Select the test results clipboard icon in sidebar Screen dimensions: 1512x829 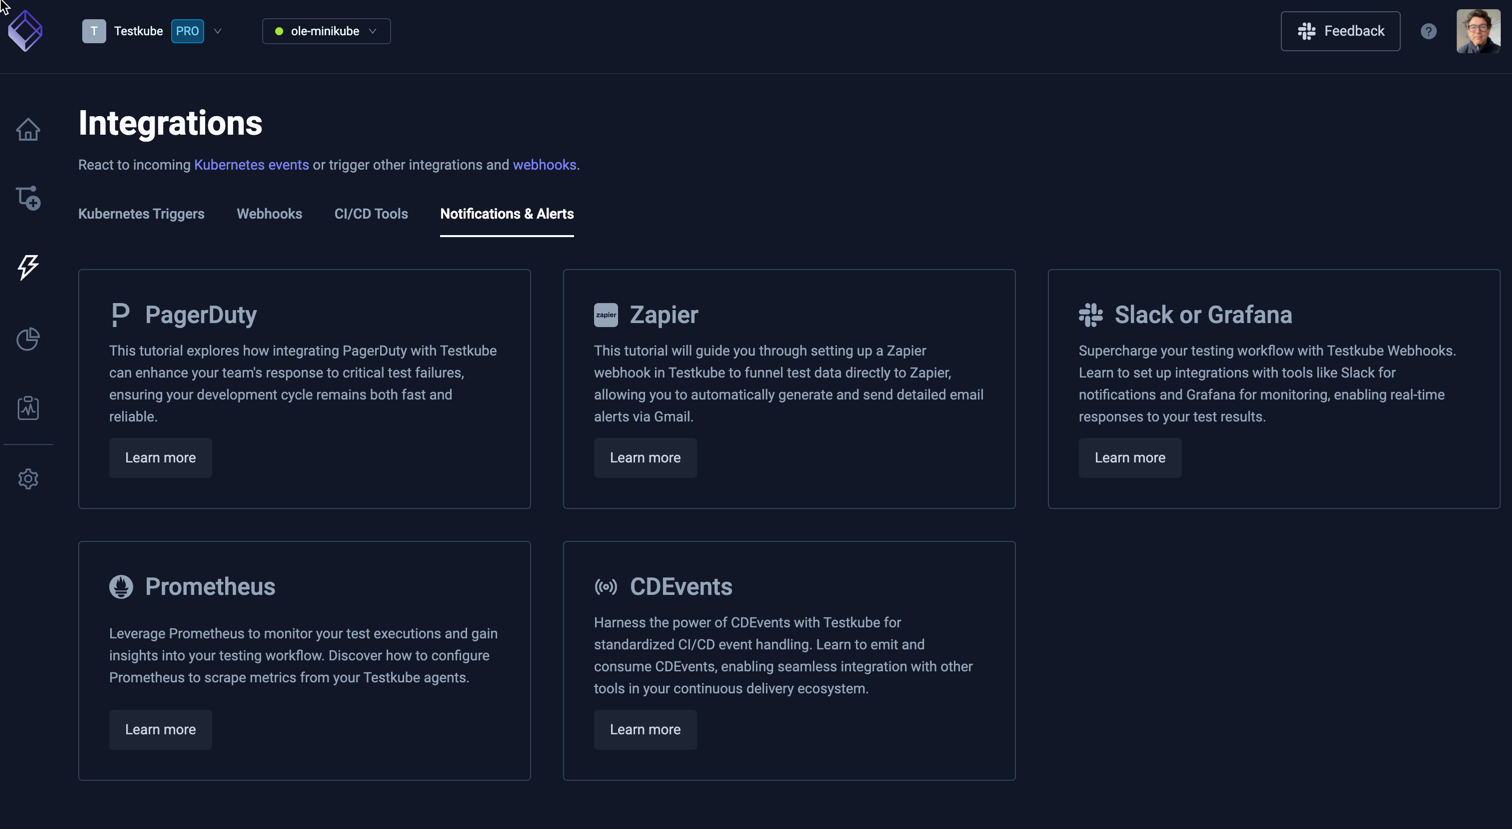pyautogui.click(x=27, y=408)
